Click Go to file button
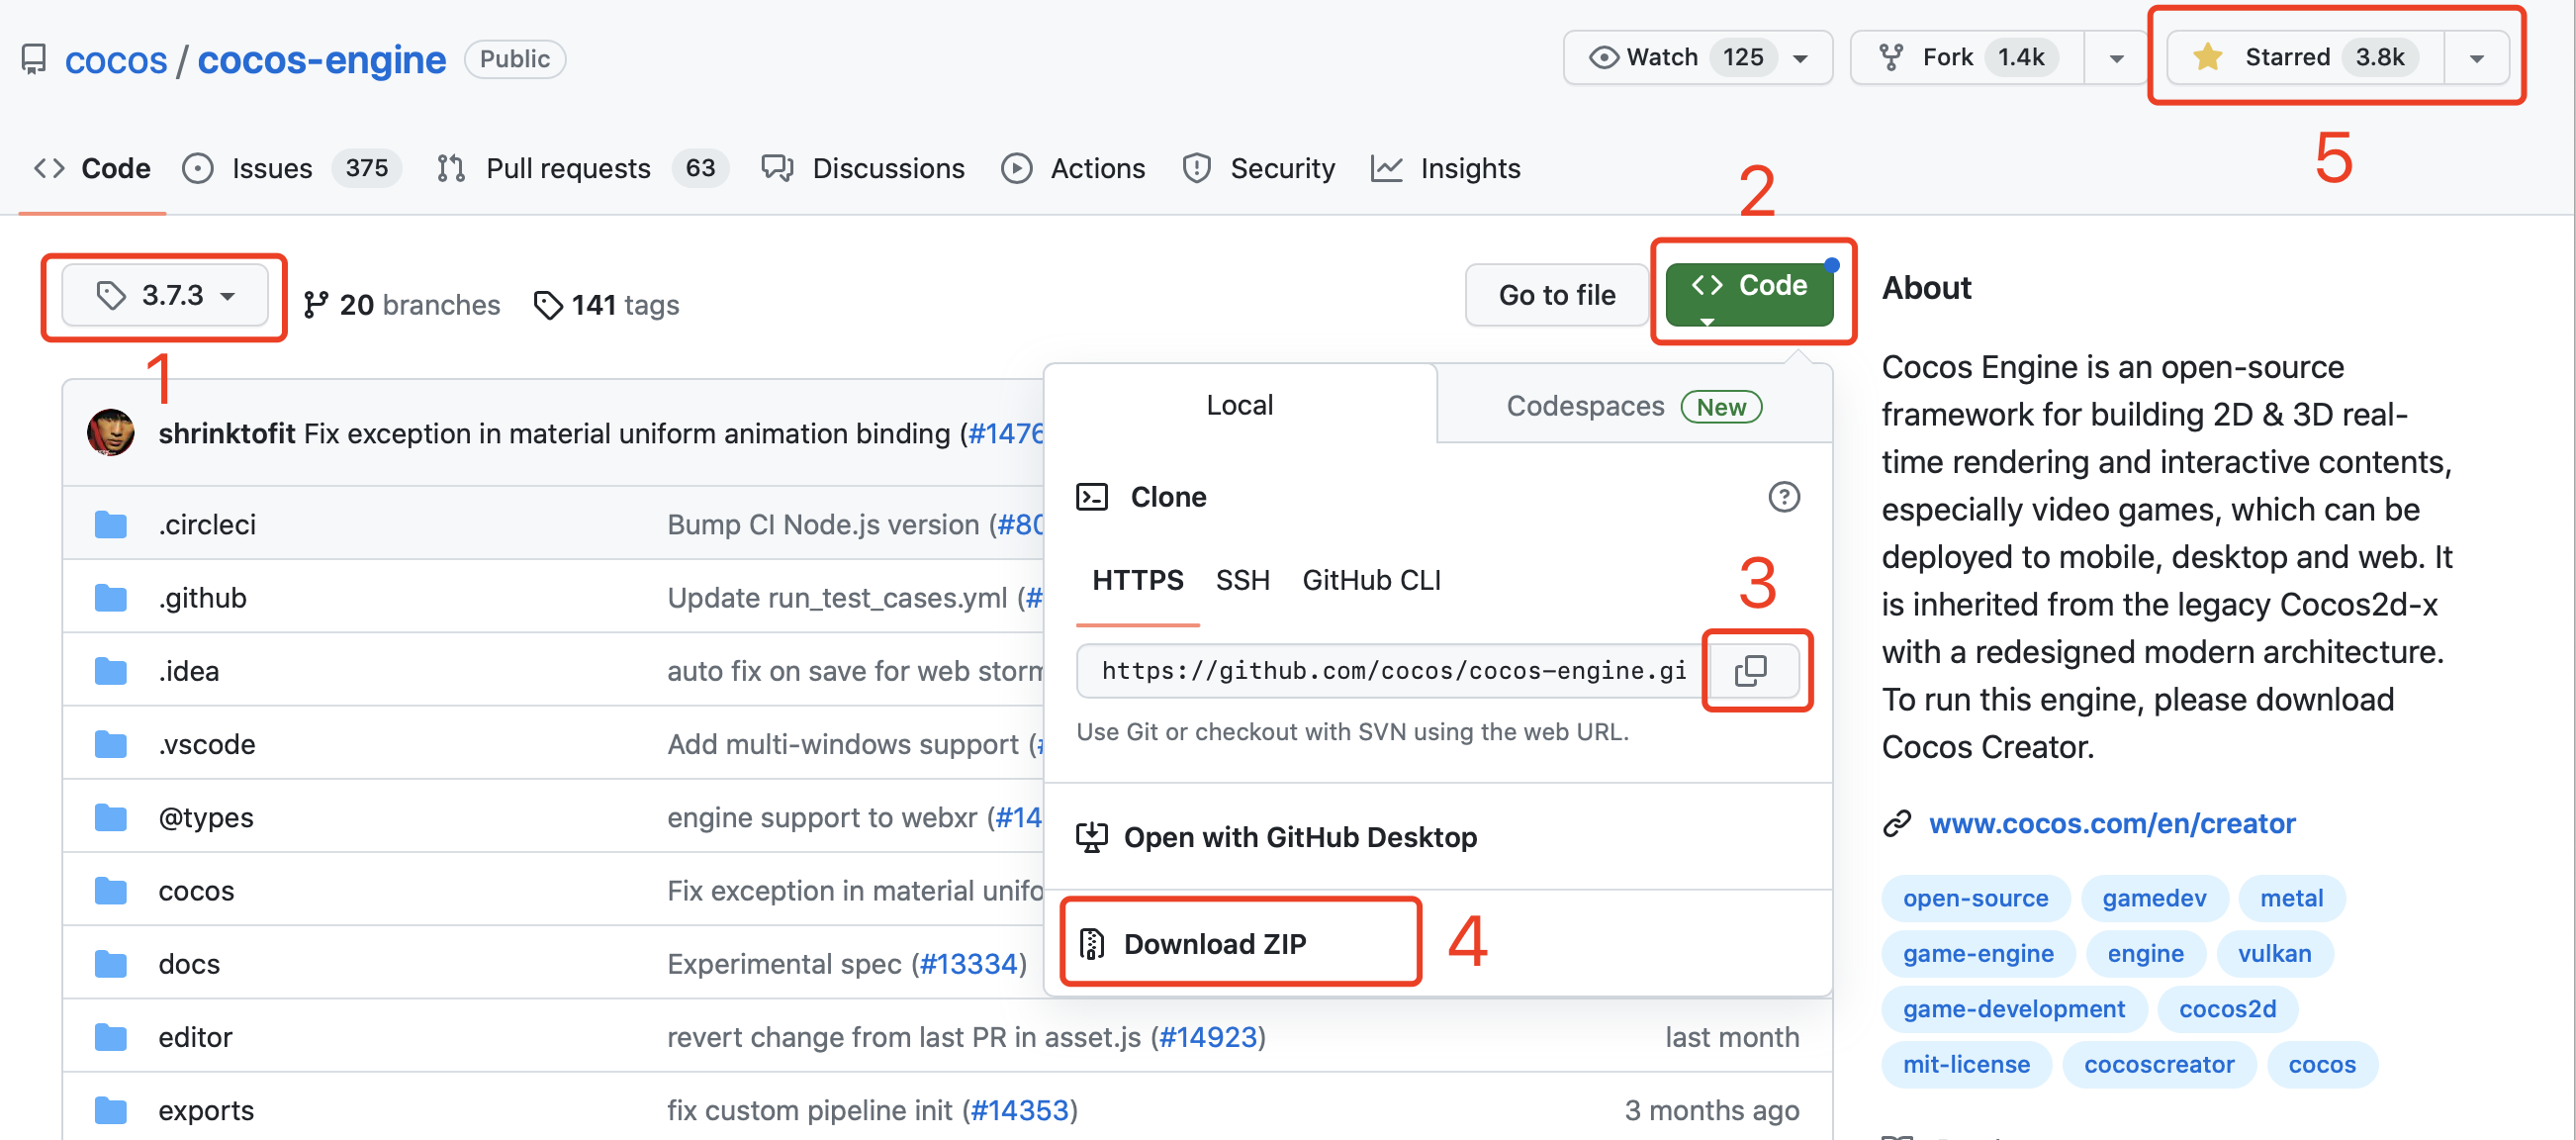The width and height of the screenshot is (2576, 1140). tap(1556, 295)
